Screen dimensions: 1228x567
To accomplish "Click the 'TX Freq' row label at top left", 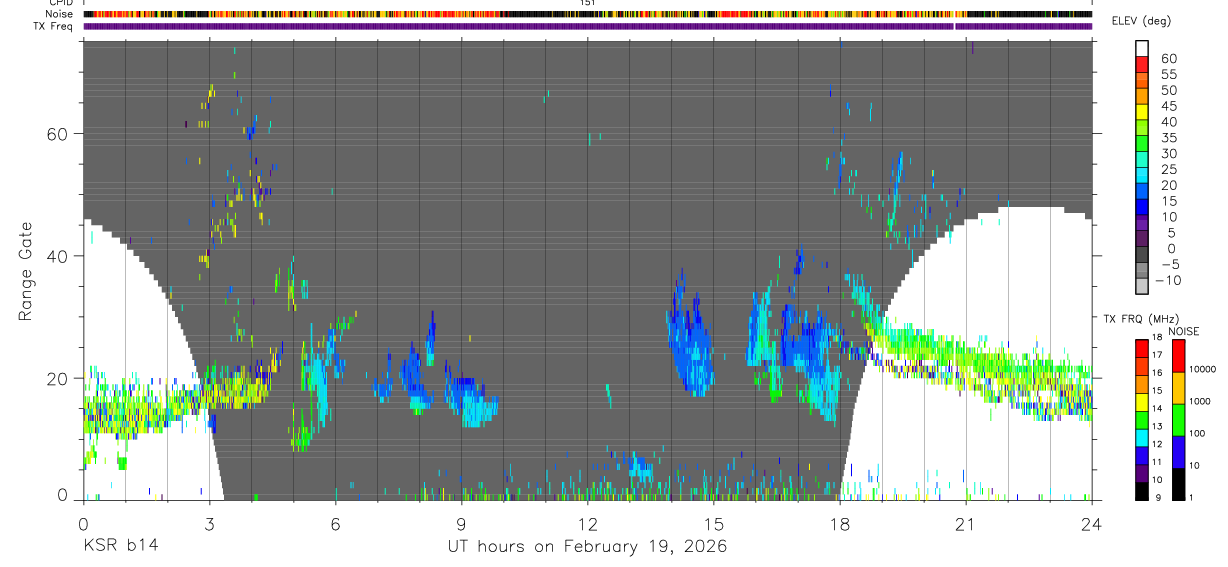I will 55,26.
